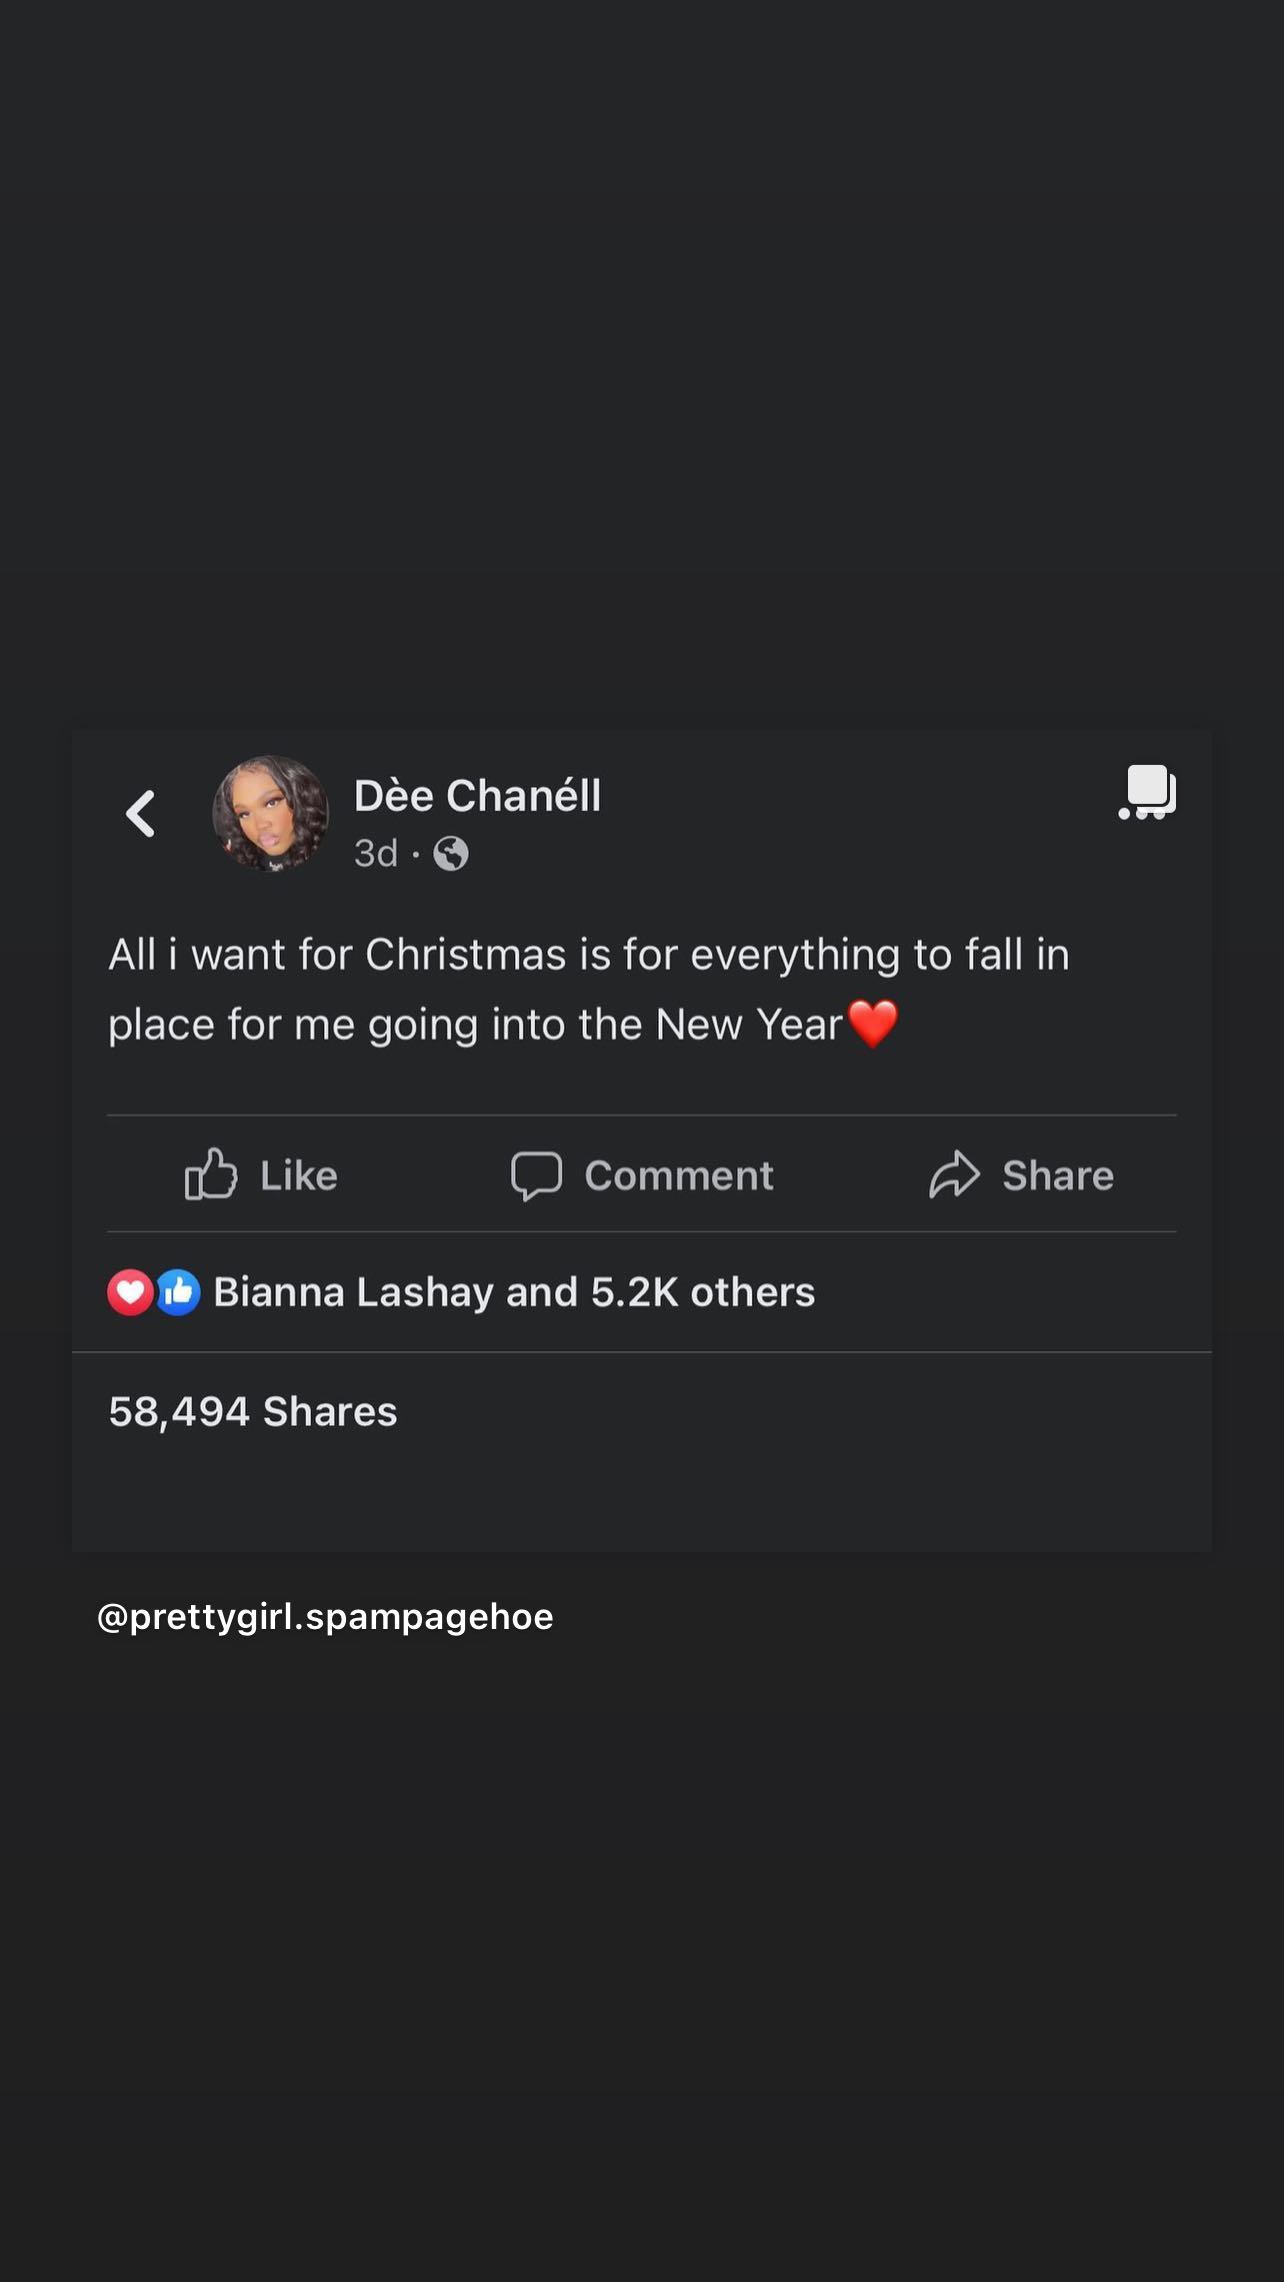The image size is (1284, 2282).
Task: Click the Christmas post text
Action: [x=589, y=989]
